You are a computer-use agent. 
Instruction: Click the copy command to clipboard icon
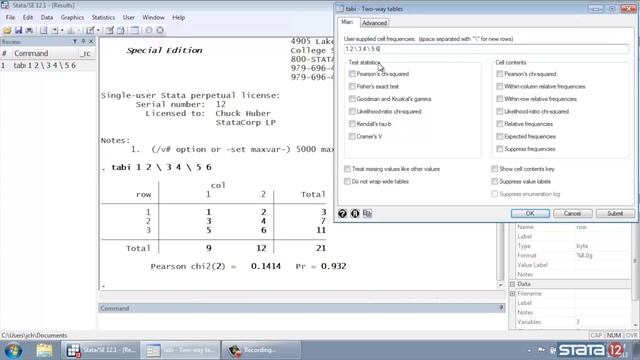(367, 213)
